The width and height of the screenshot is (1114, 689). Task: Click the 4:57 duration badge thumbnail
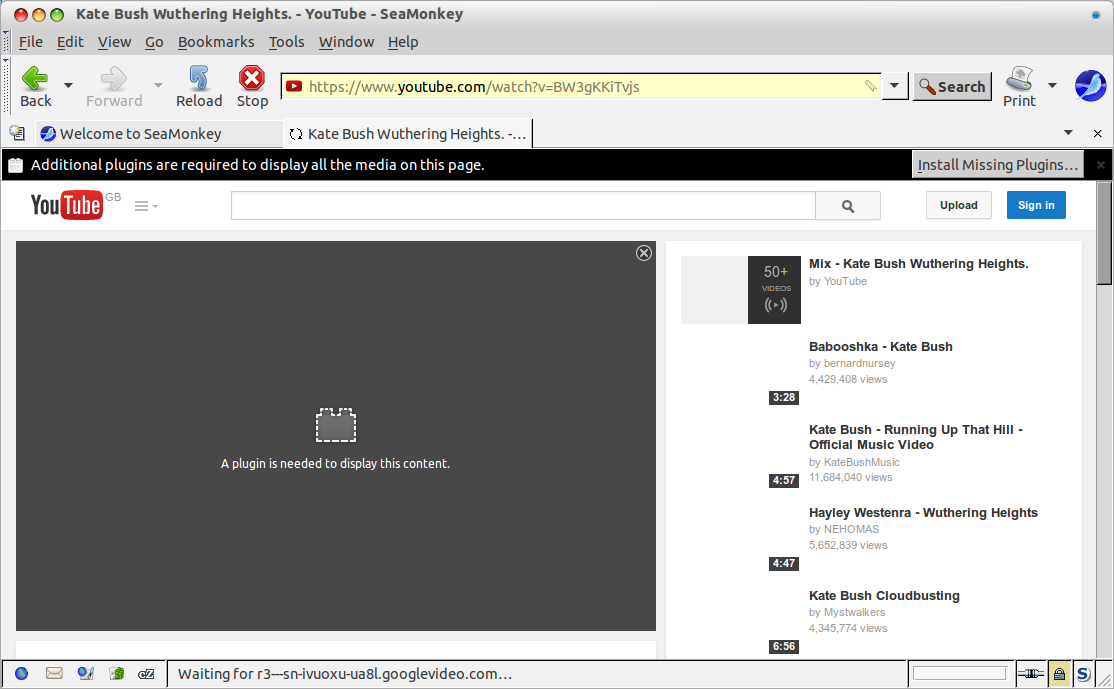[x=784, y=480]
